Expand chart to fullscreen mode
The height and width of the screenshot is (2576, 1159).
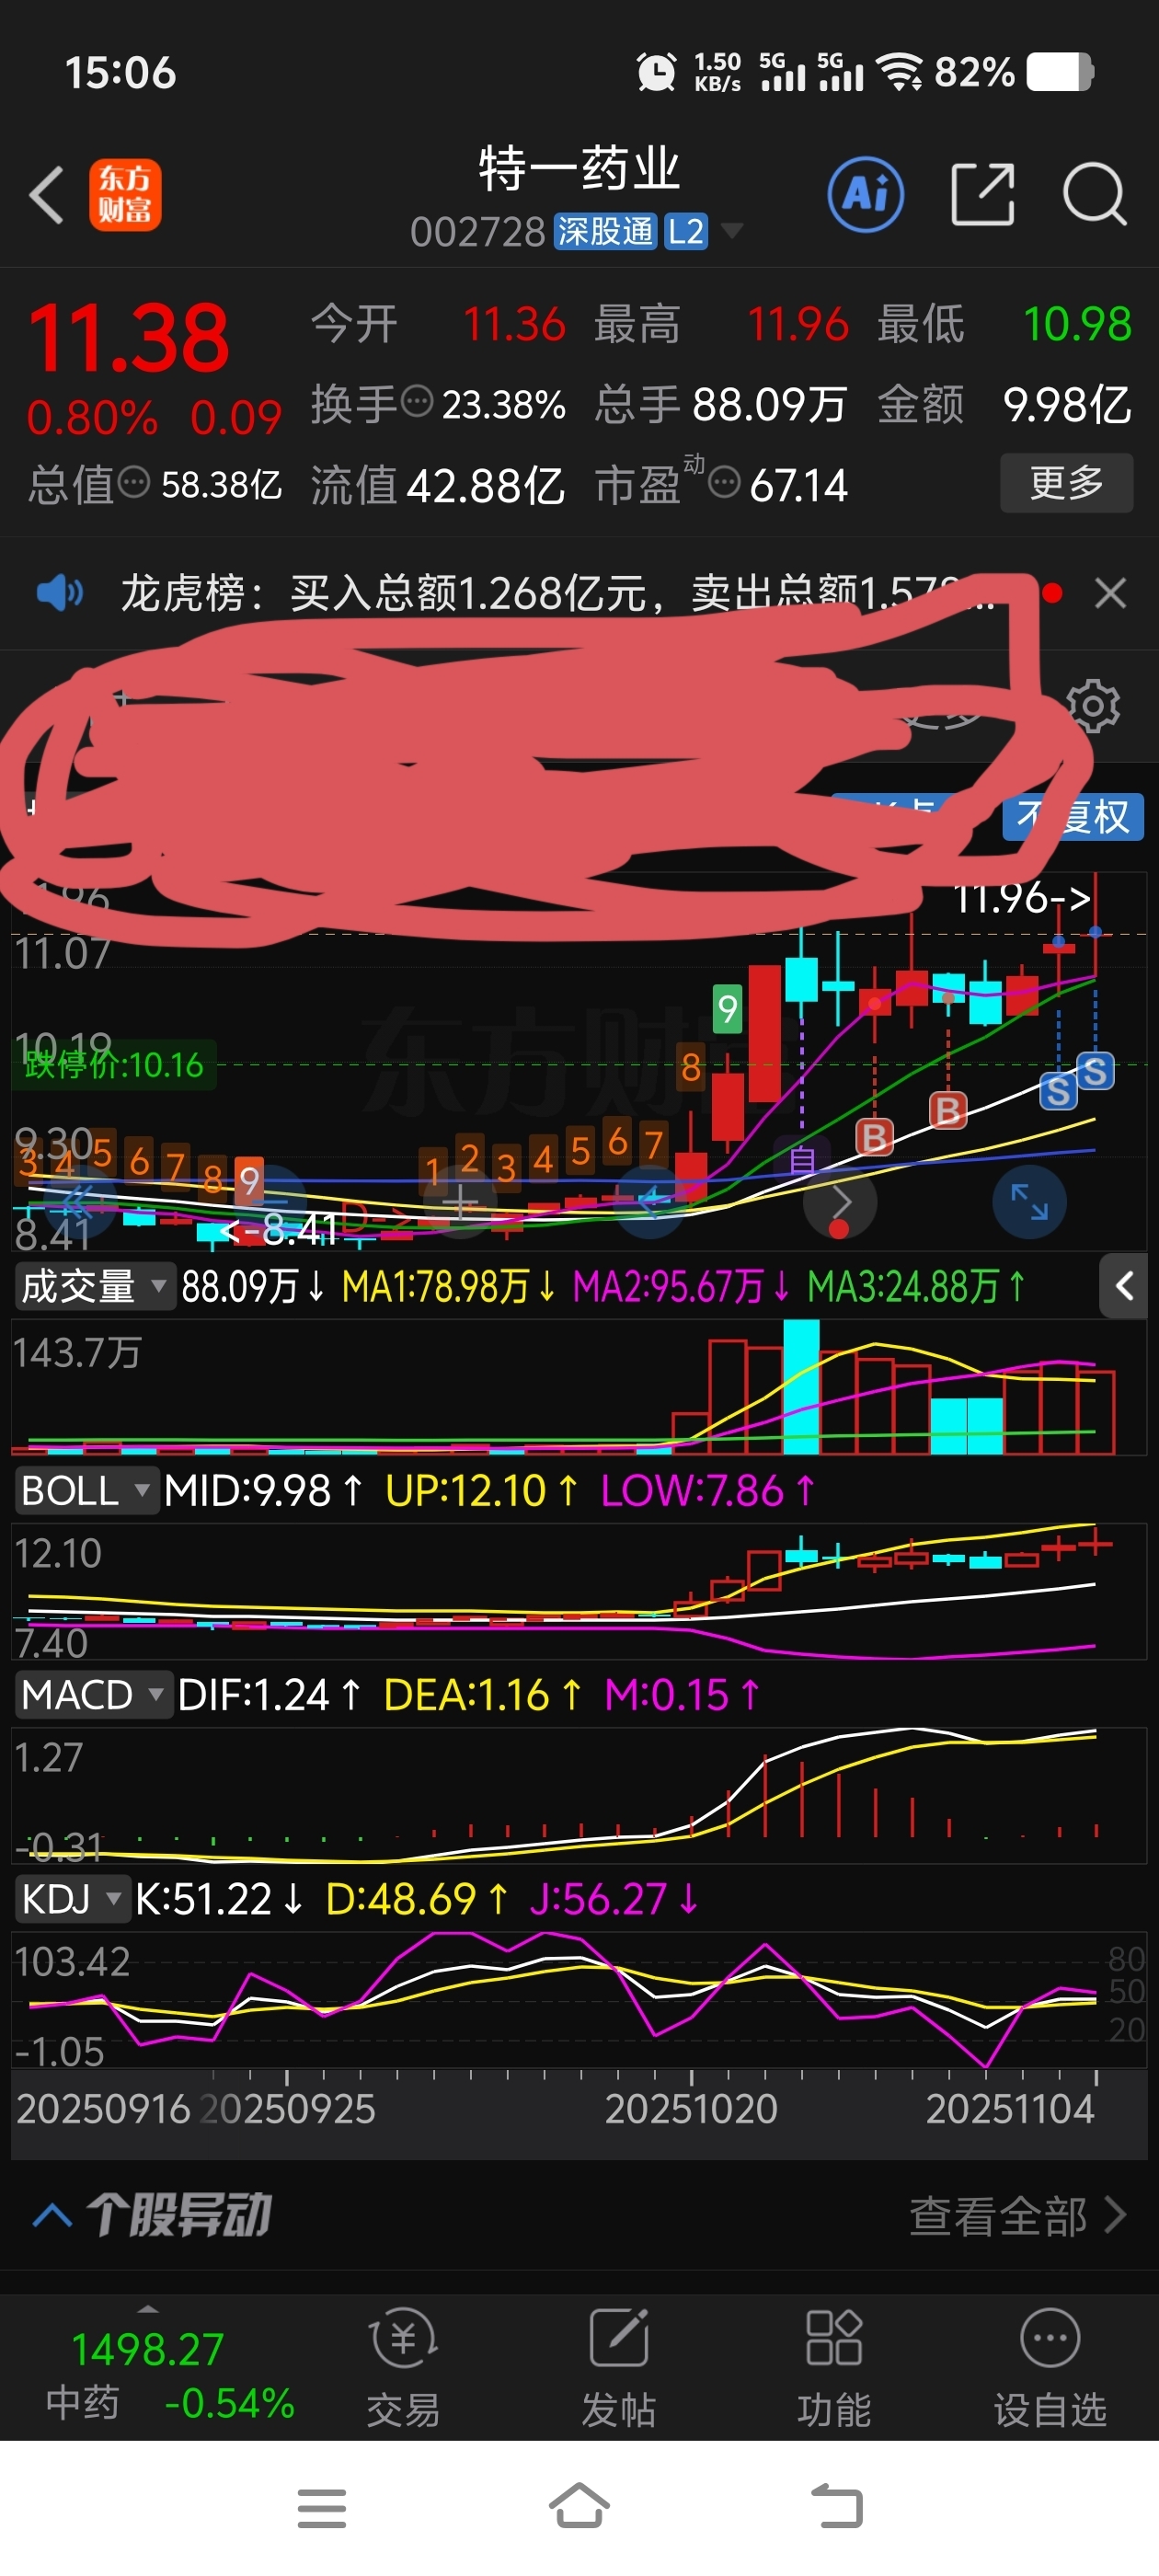[1029, 1201]
